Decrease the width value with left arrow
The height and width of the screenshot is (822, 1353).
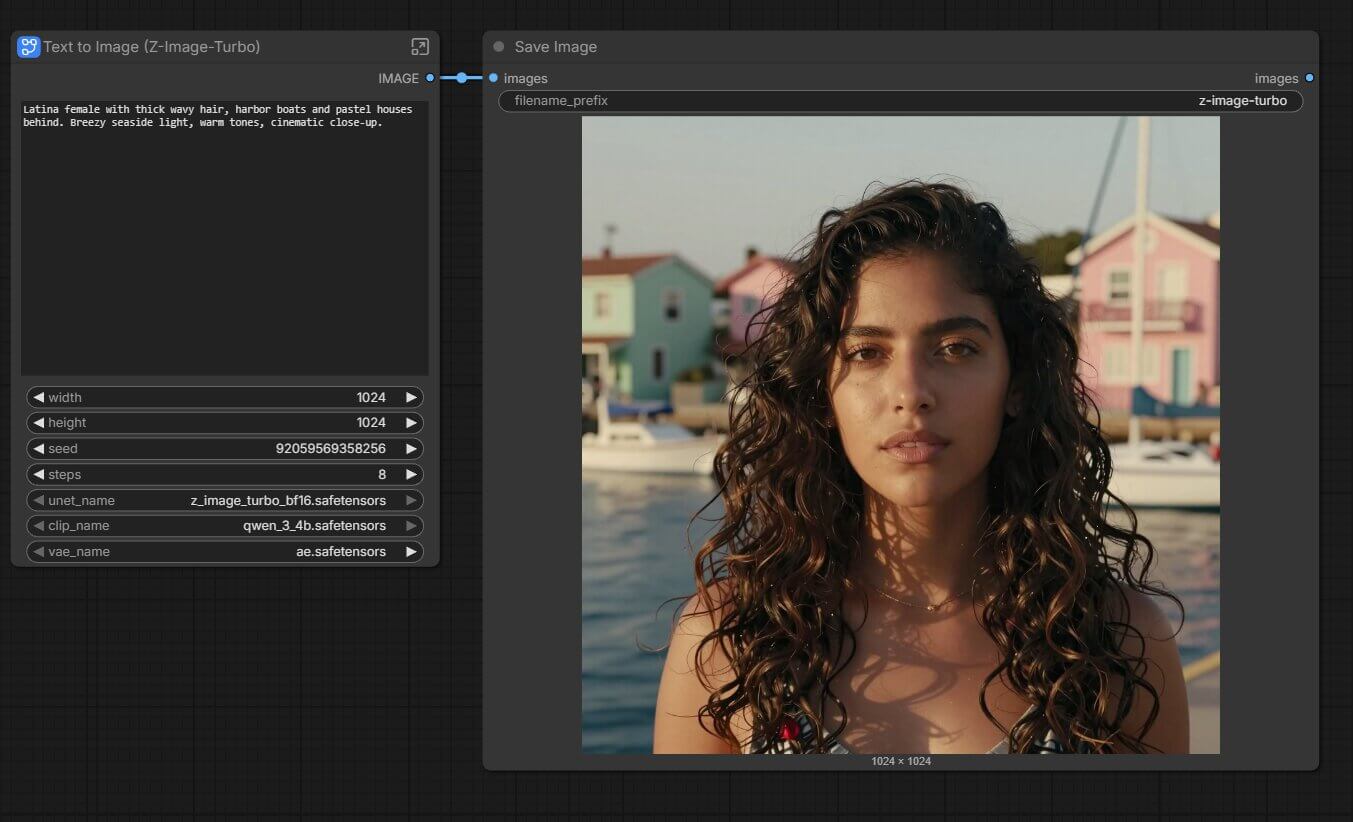point(39,397)
